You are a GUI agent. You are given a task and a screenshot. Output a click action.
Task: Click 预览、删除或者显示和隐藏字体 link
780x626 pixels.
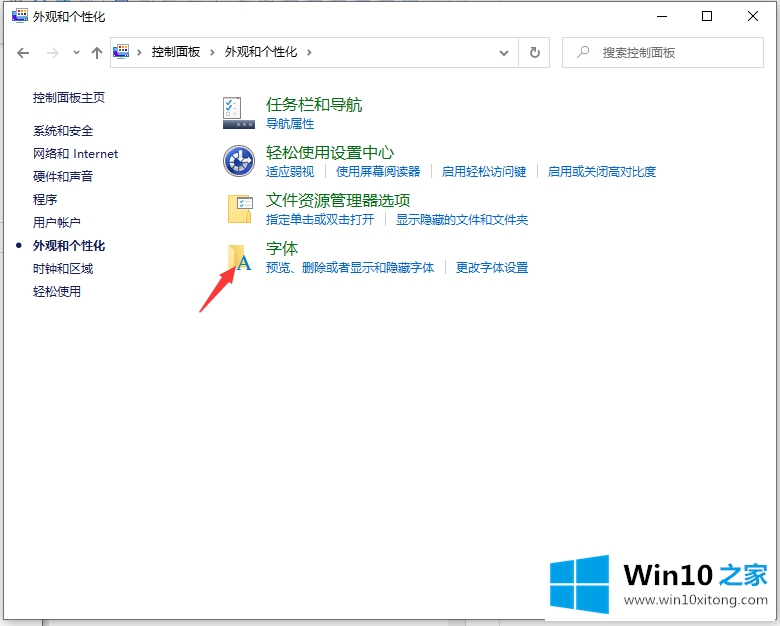pos(350,268)
